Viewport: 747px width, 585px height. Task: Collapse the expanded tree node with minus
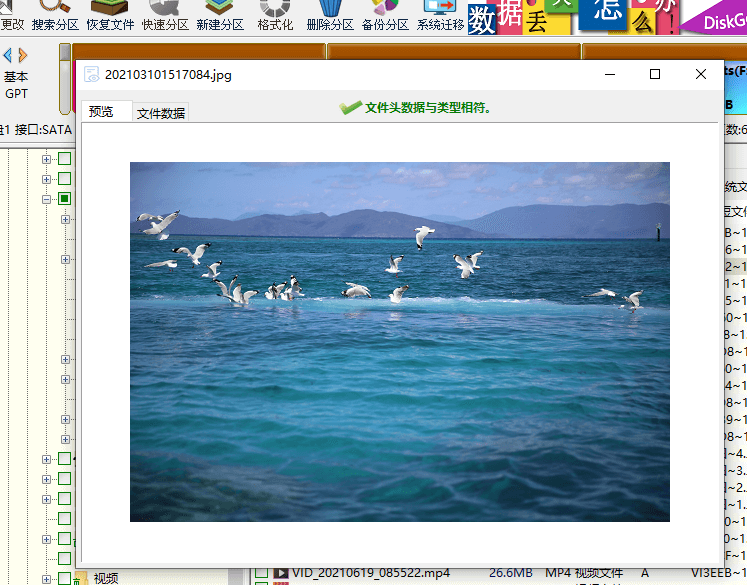46,199
